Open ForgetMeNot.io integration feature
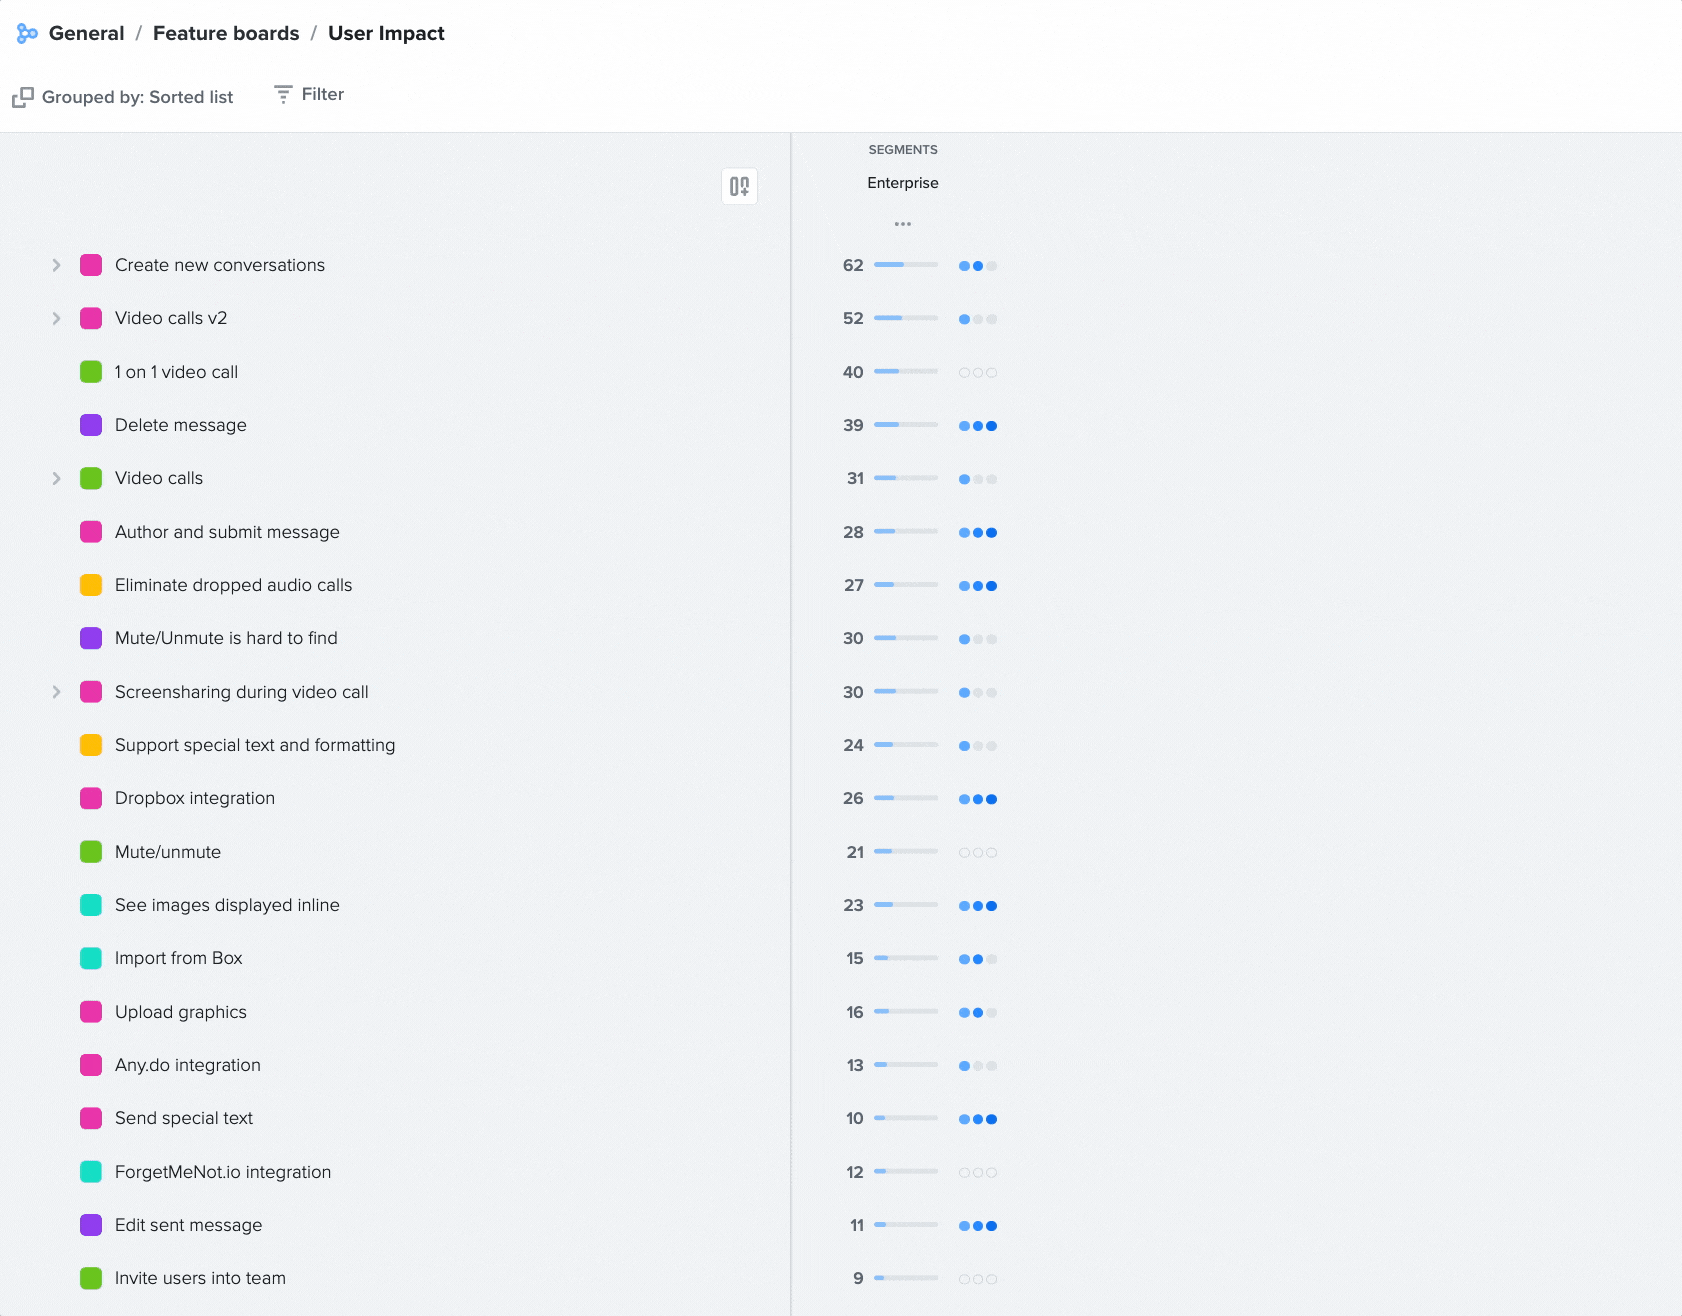This screenshot has height=1316, width=1682. [223, 1172]
